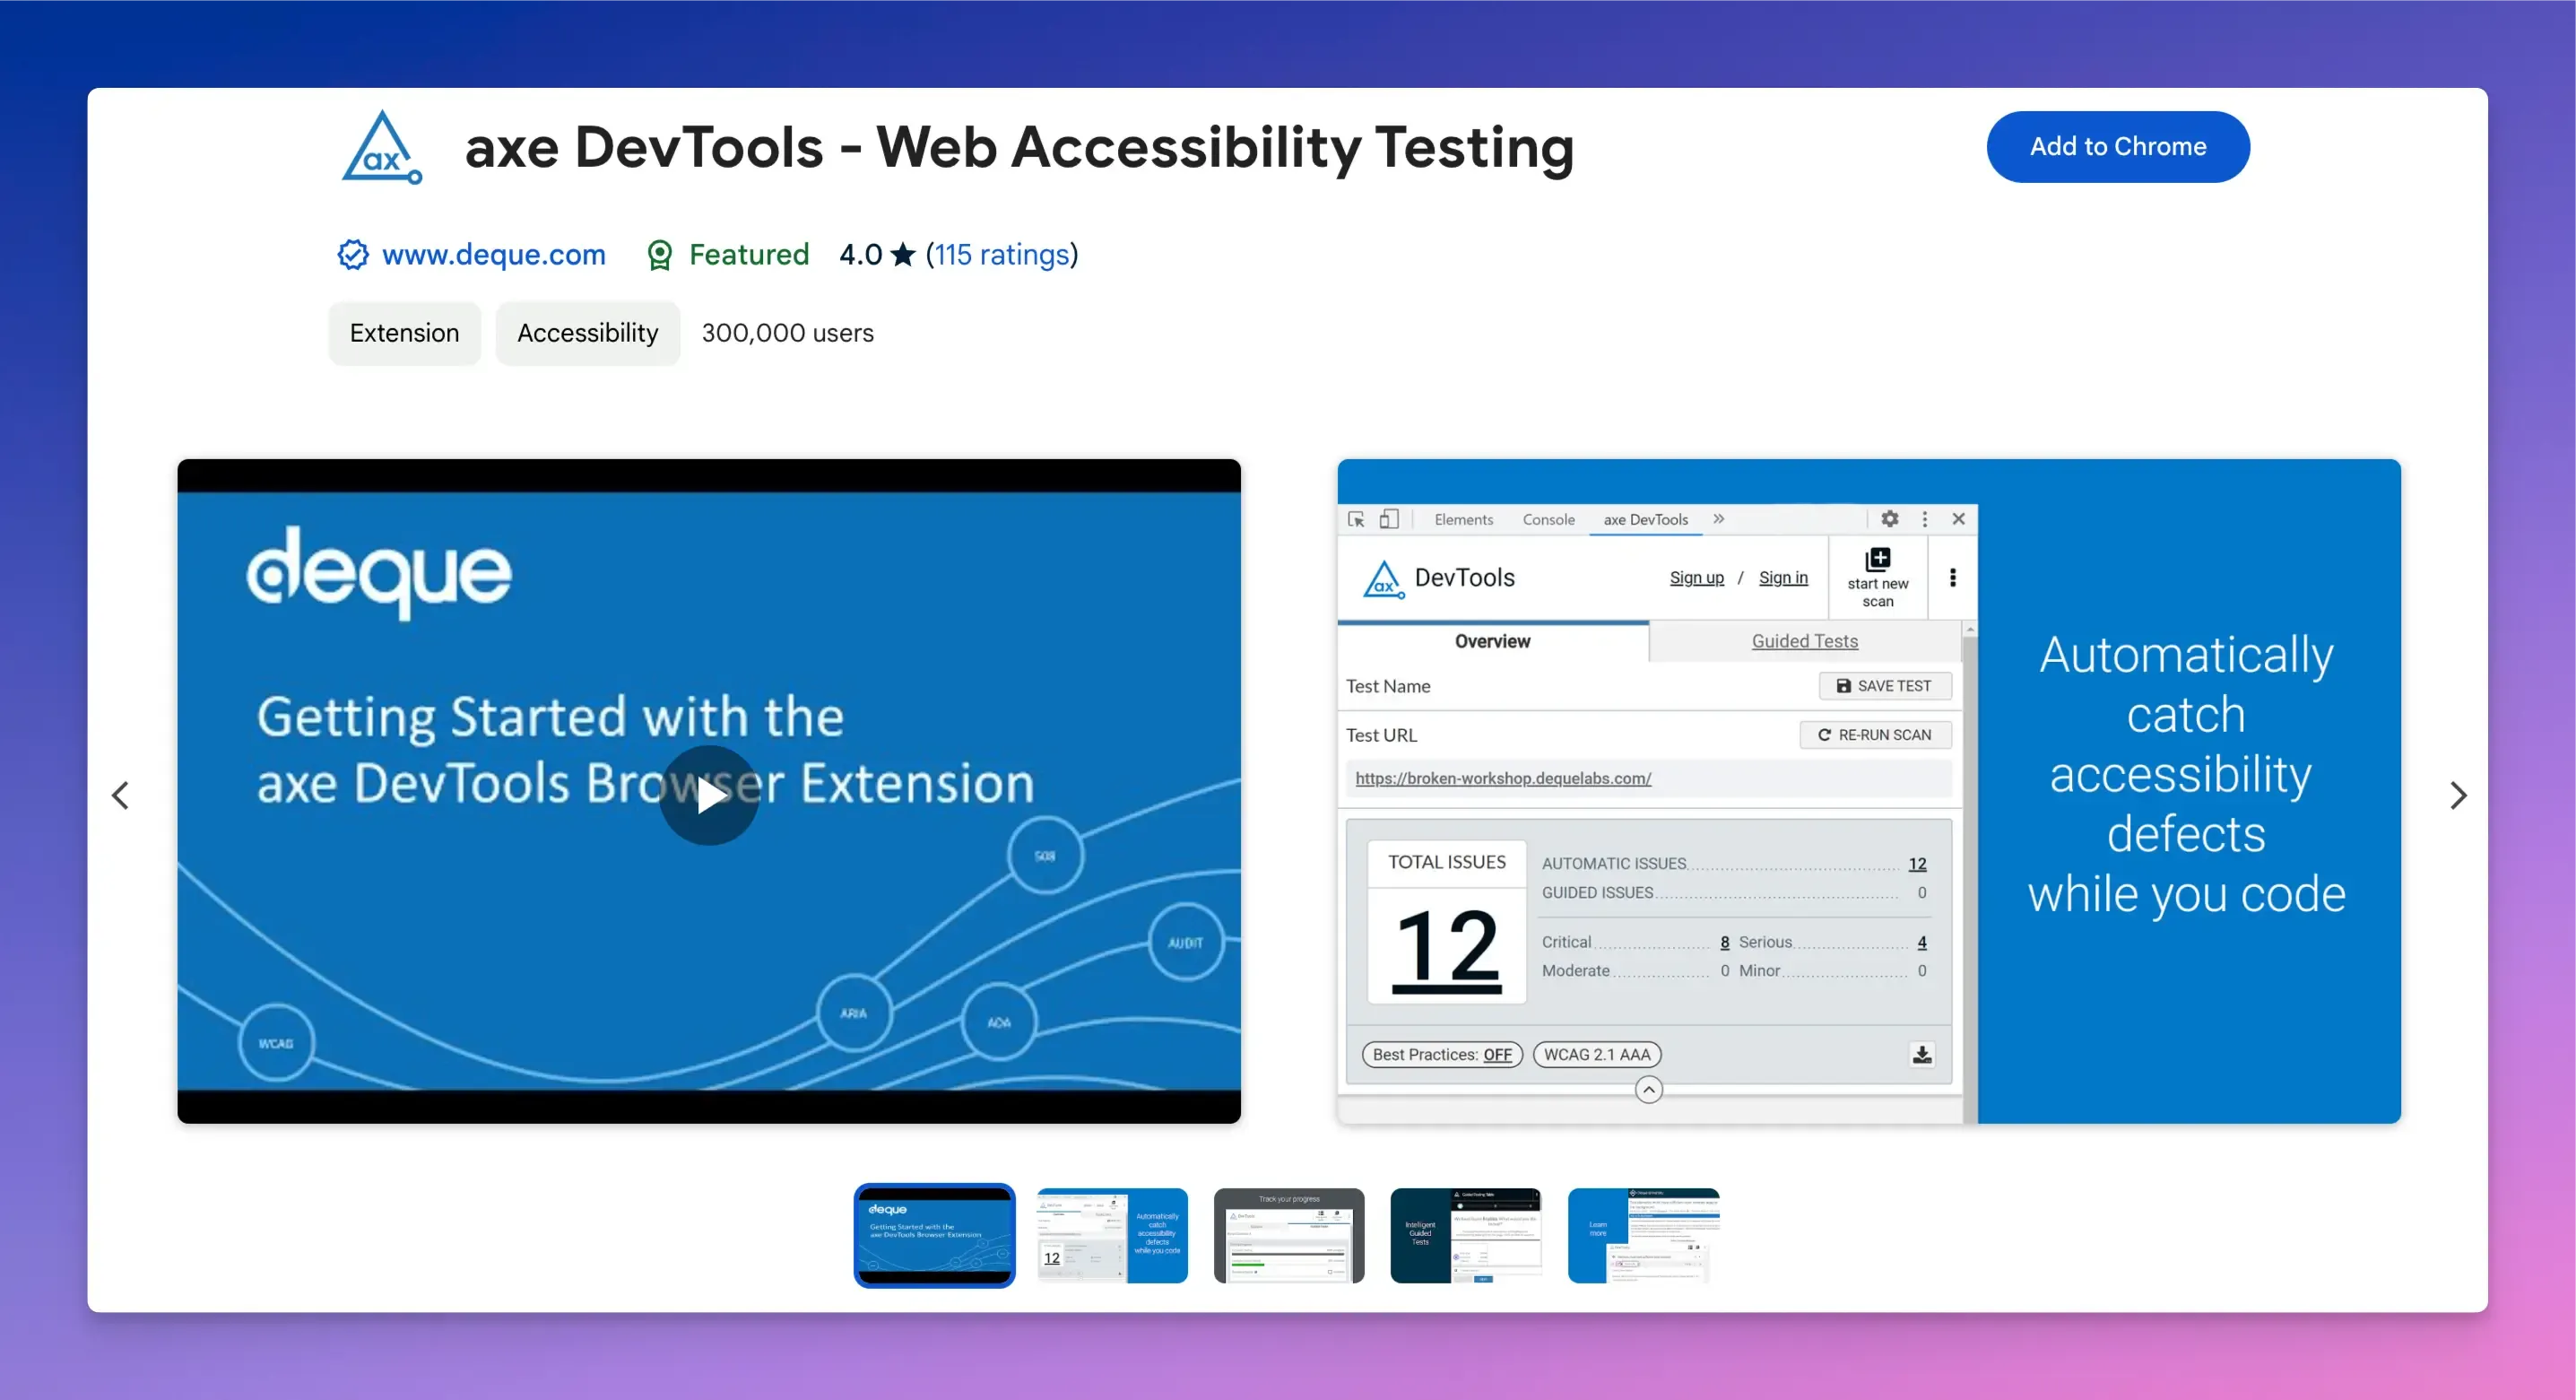
Task: Expand more DevTools tabs chevron
Action: (1718, 518)
